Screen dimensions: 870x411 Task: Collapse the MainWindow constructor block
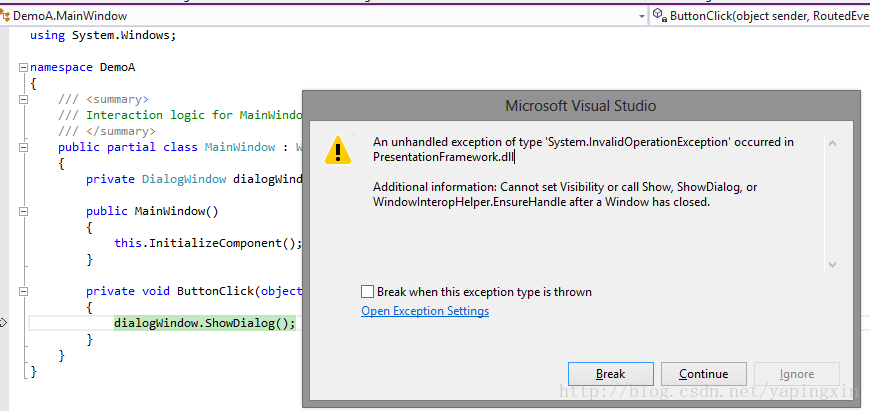(x=23, y=211)
